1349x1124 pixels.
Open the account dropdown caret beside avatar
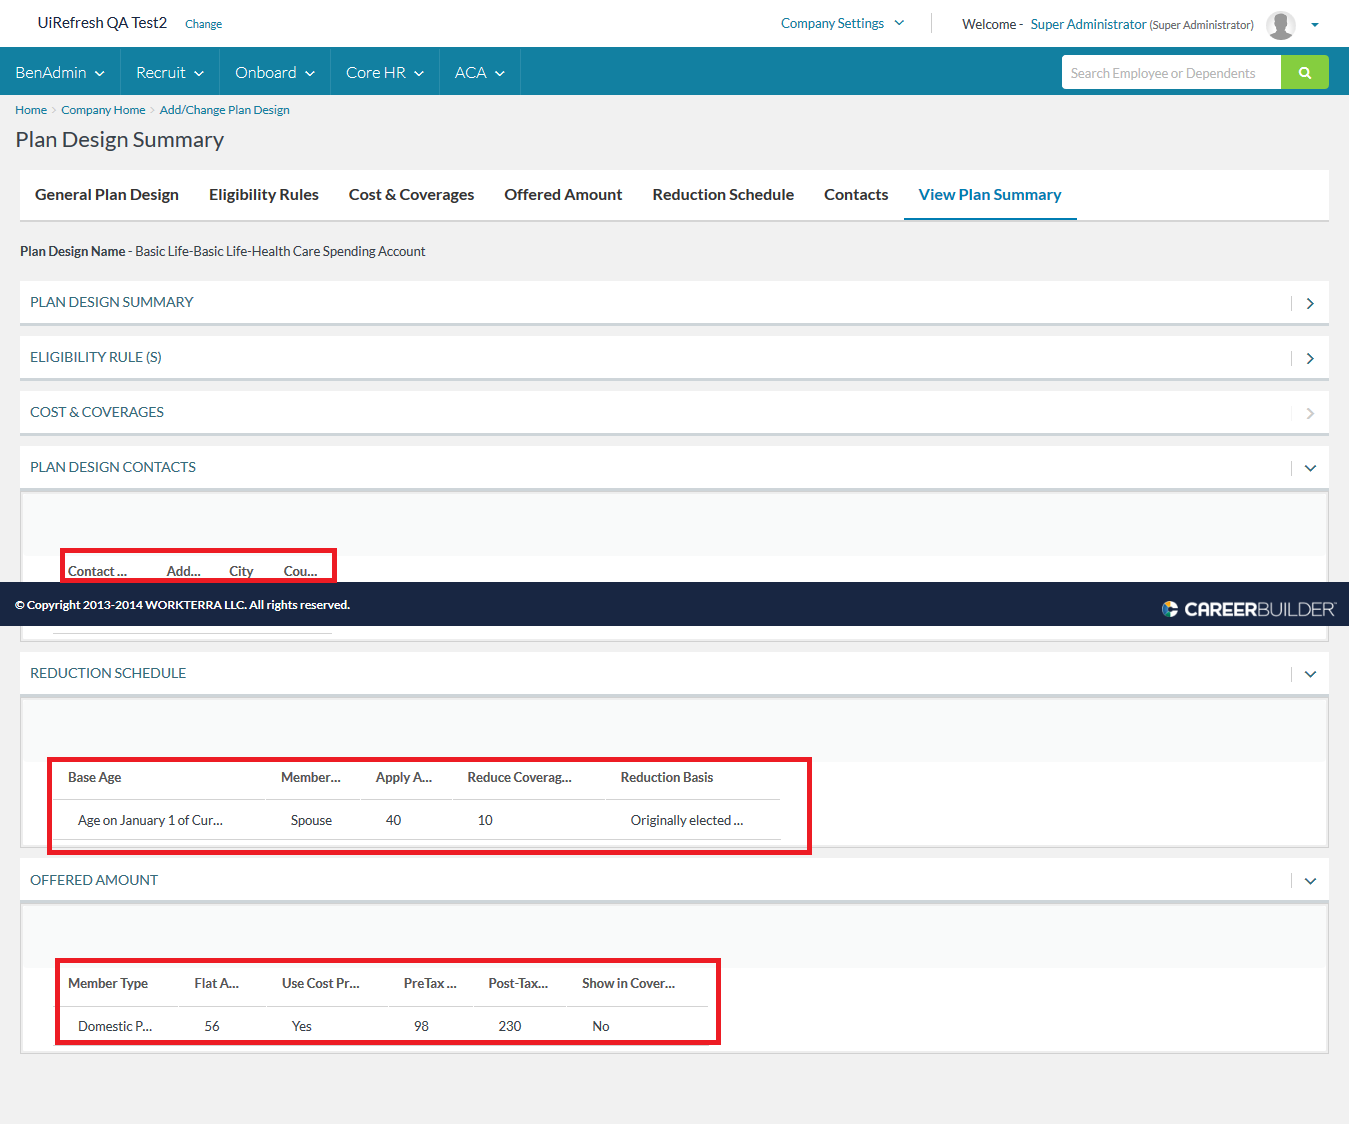1315,25
